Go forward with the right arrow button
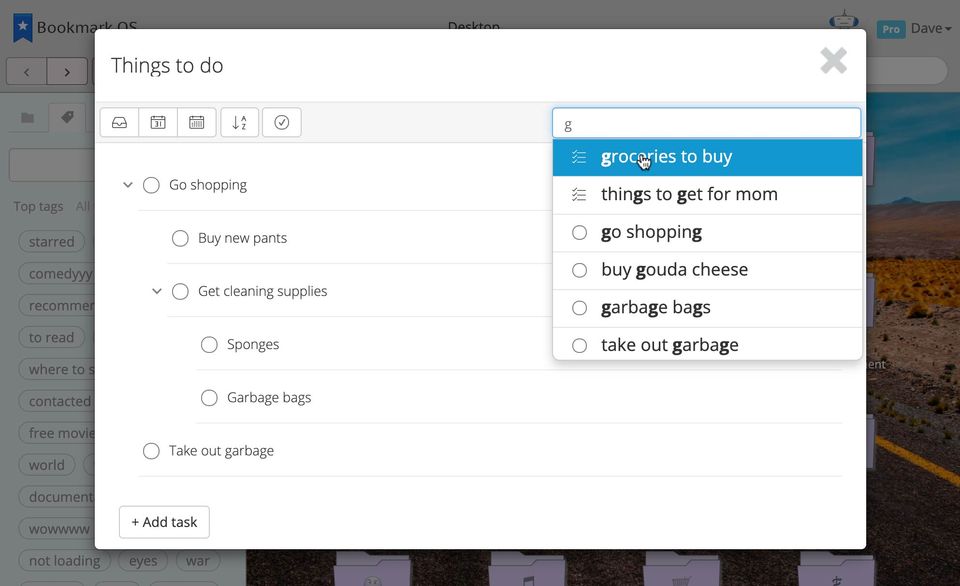 (x=67, y=72)
